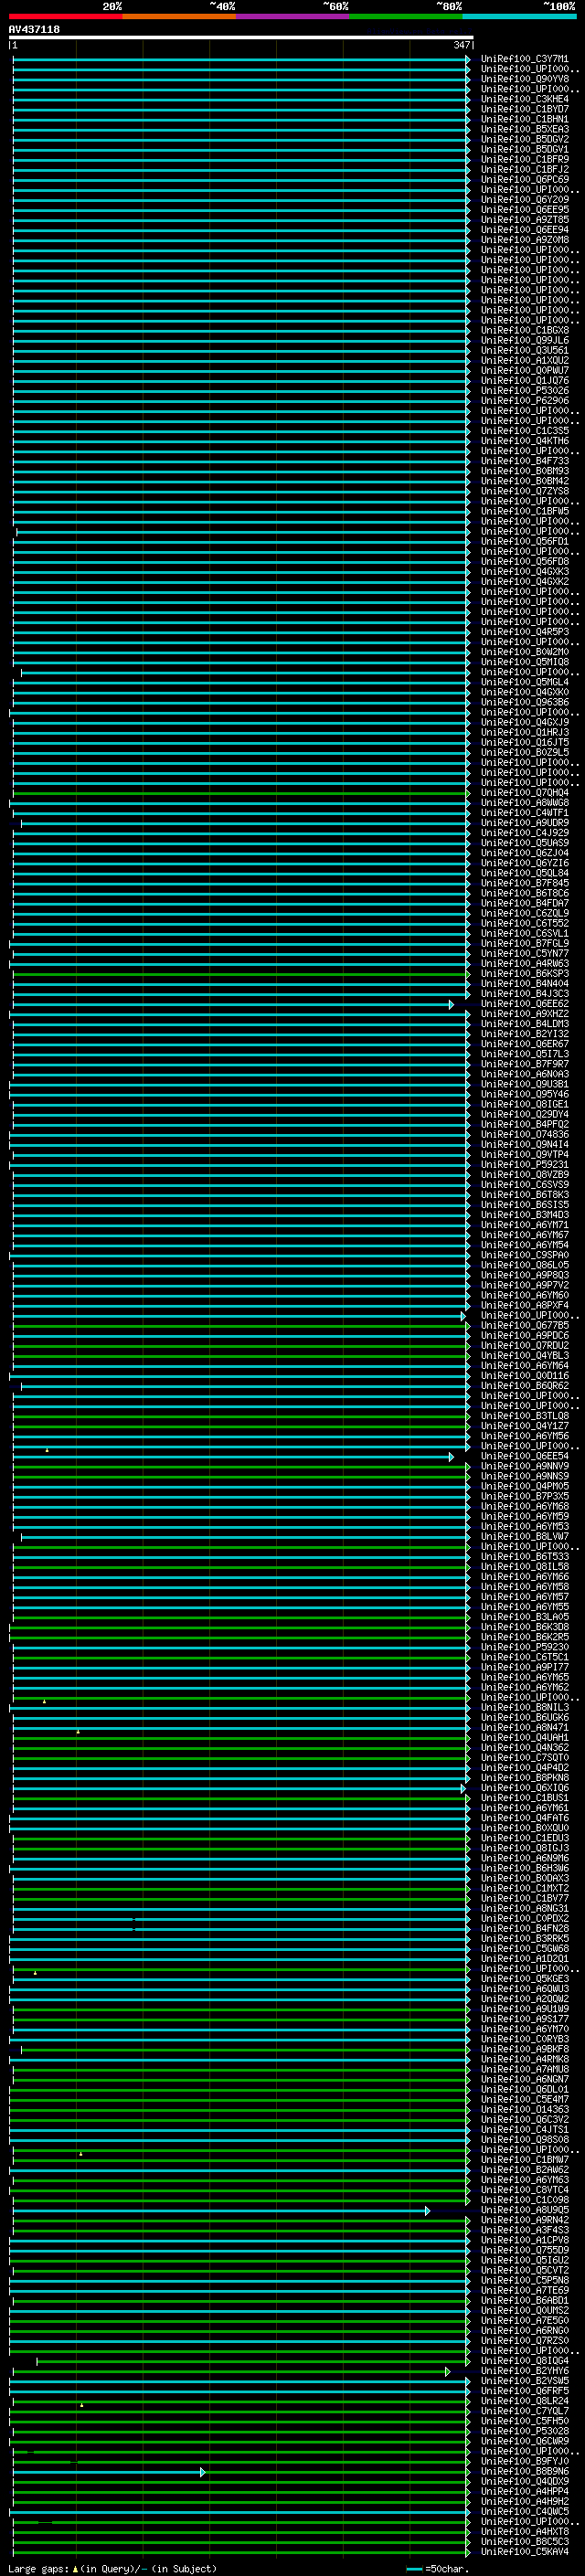Click the cyan ~100% identity legend segment
585x2576 pixels.
tap(519, 16)
